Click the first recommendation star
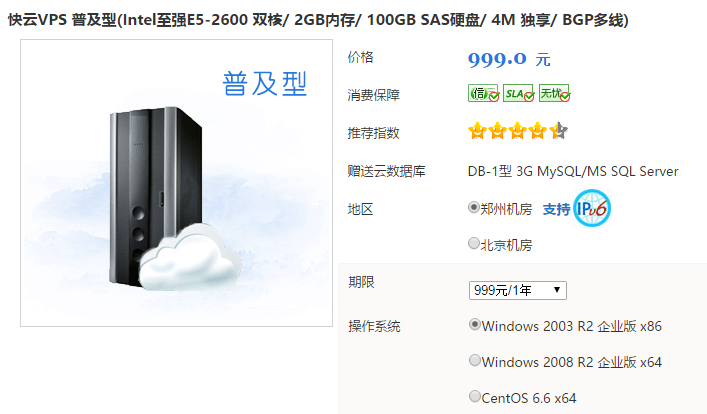Screen dimensions: 707x414 pos(477,131)
